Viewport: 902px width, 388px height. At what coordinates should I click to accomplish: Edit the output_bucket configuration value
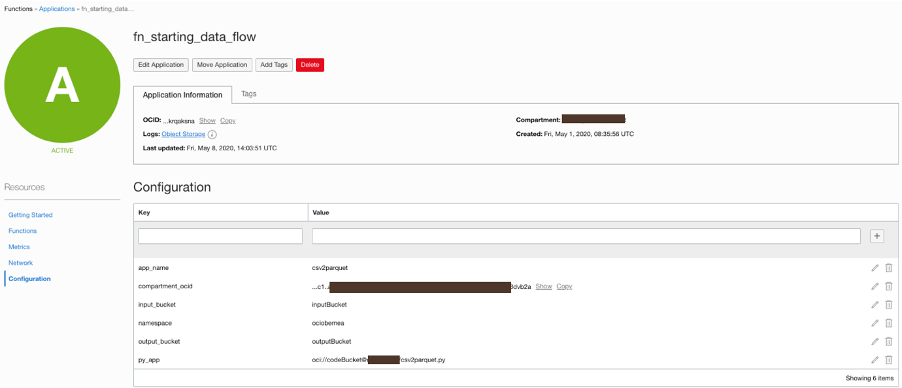point(874,341)
